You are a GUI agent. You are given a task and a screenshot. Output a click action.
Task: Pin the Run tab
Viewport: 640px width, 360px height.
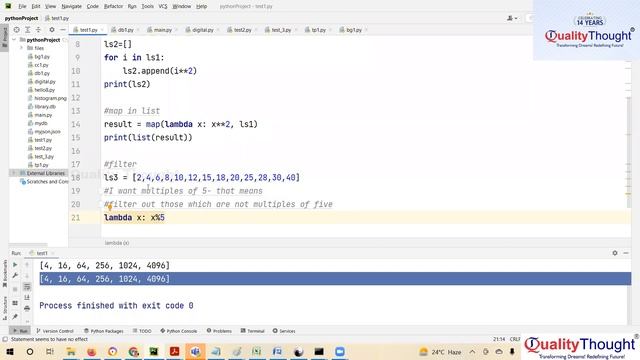[15, 317]
